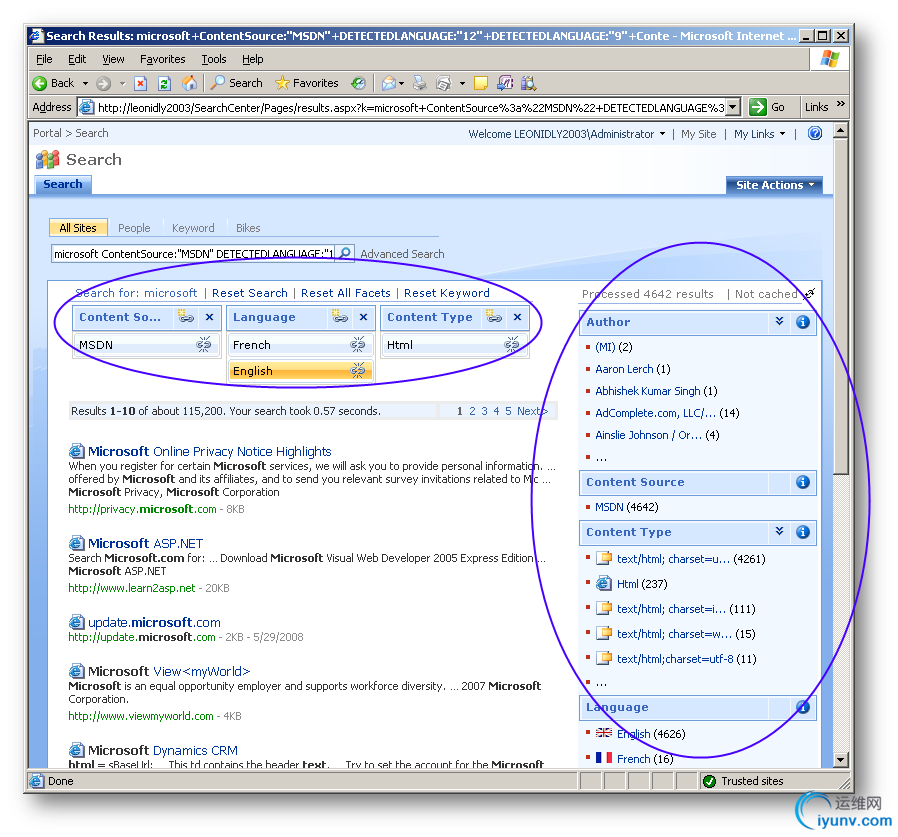Open the Mail button dropdown arrow
The height and width of the screenshot is (837, 898).
[x=401, y=84]
